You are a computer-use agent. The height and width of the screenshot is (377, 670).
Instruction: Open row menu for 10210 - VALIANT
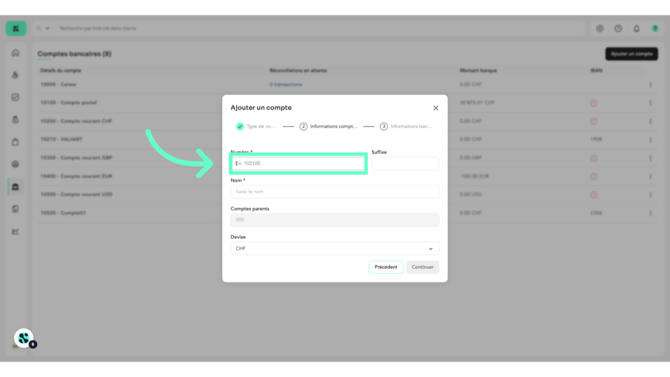[x=650, y=140]
